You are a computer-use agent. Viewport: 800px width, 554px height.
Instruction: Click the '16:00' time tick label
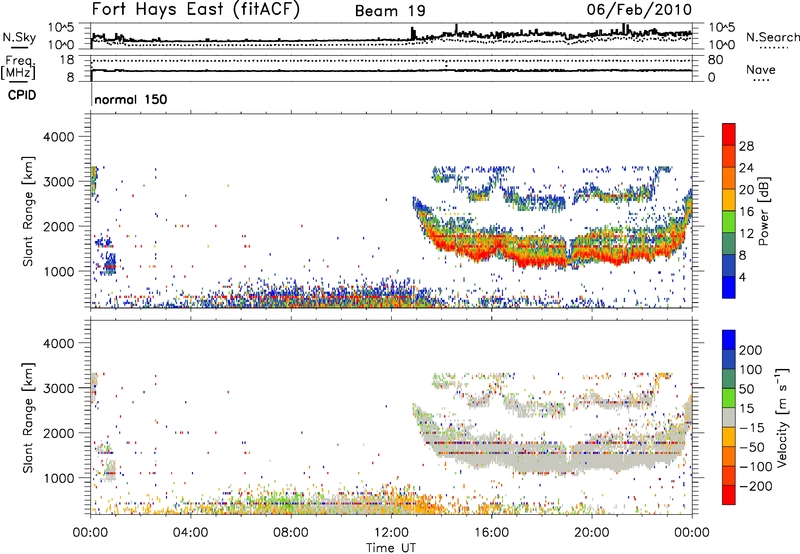[x=491, y=533]
